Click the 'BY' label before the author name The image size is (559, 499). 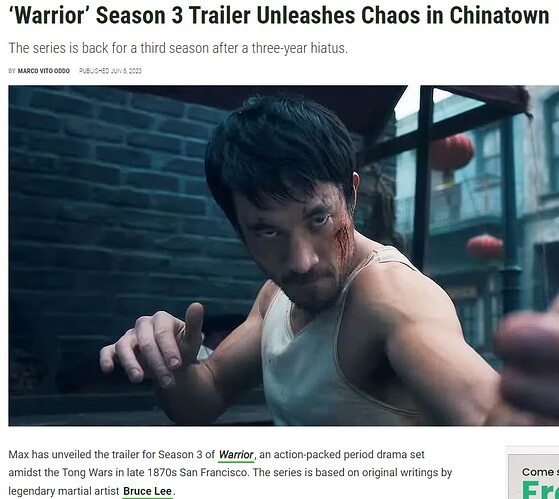[12, 71]
